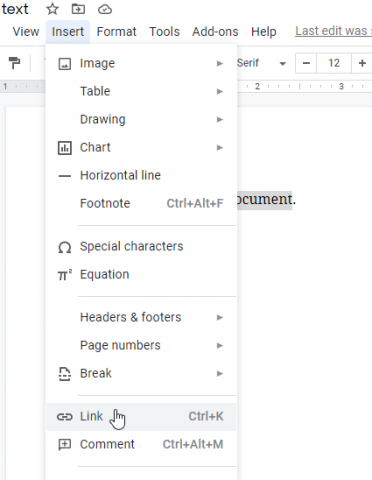
Task: Choose Comment from the Insert menu
Action: pyautogui.click(x=141, y=445)
